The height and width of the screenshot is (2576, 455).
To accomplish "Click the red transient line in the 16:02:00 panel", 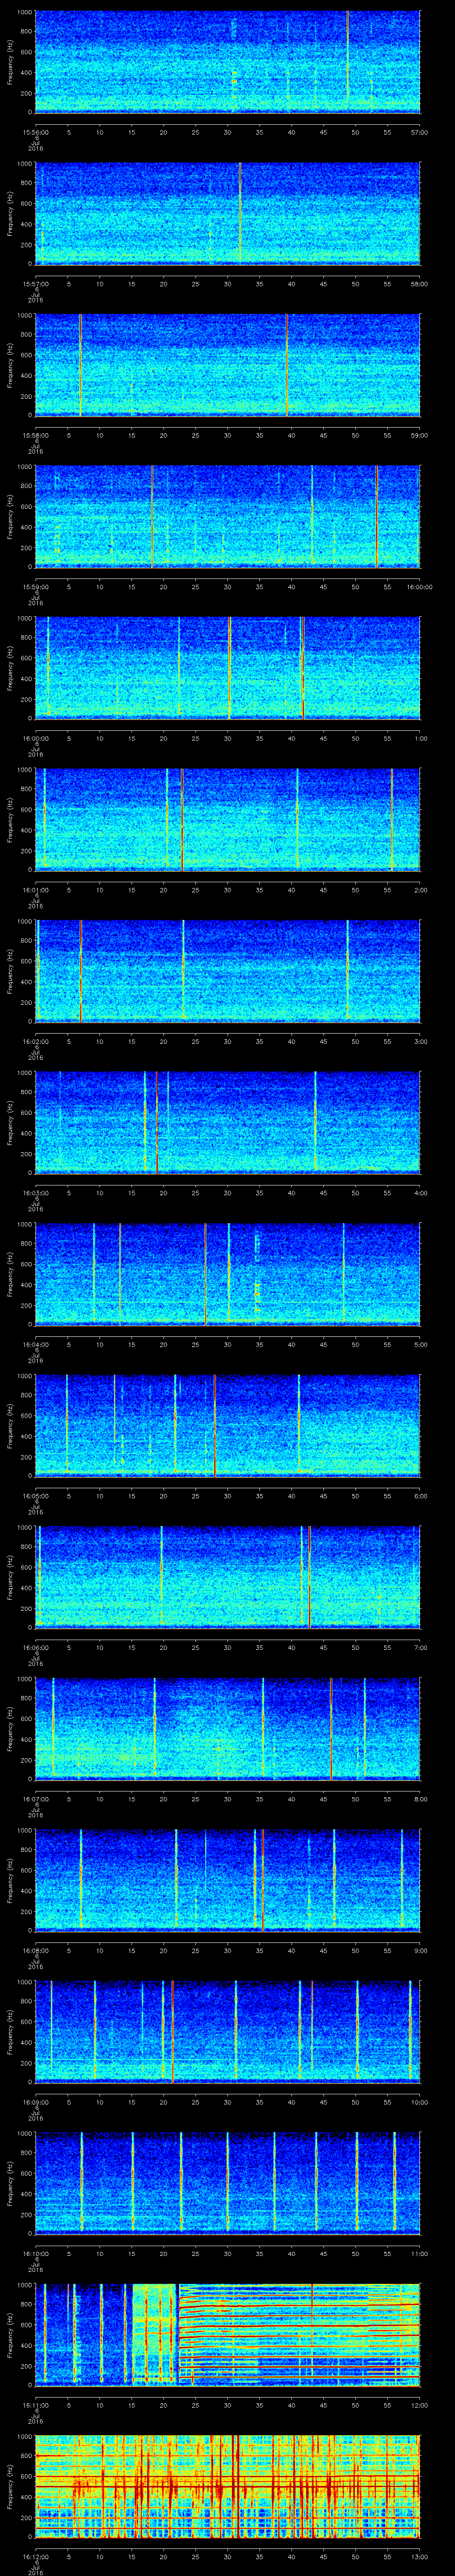I will (80, 971).
